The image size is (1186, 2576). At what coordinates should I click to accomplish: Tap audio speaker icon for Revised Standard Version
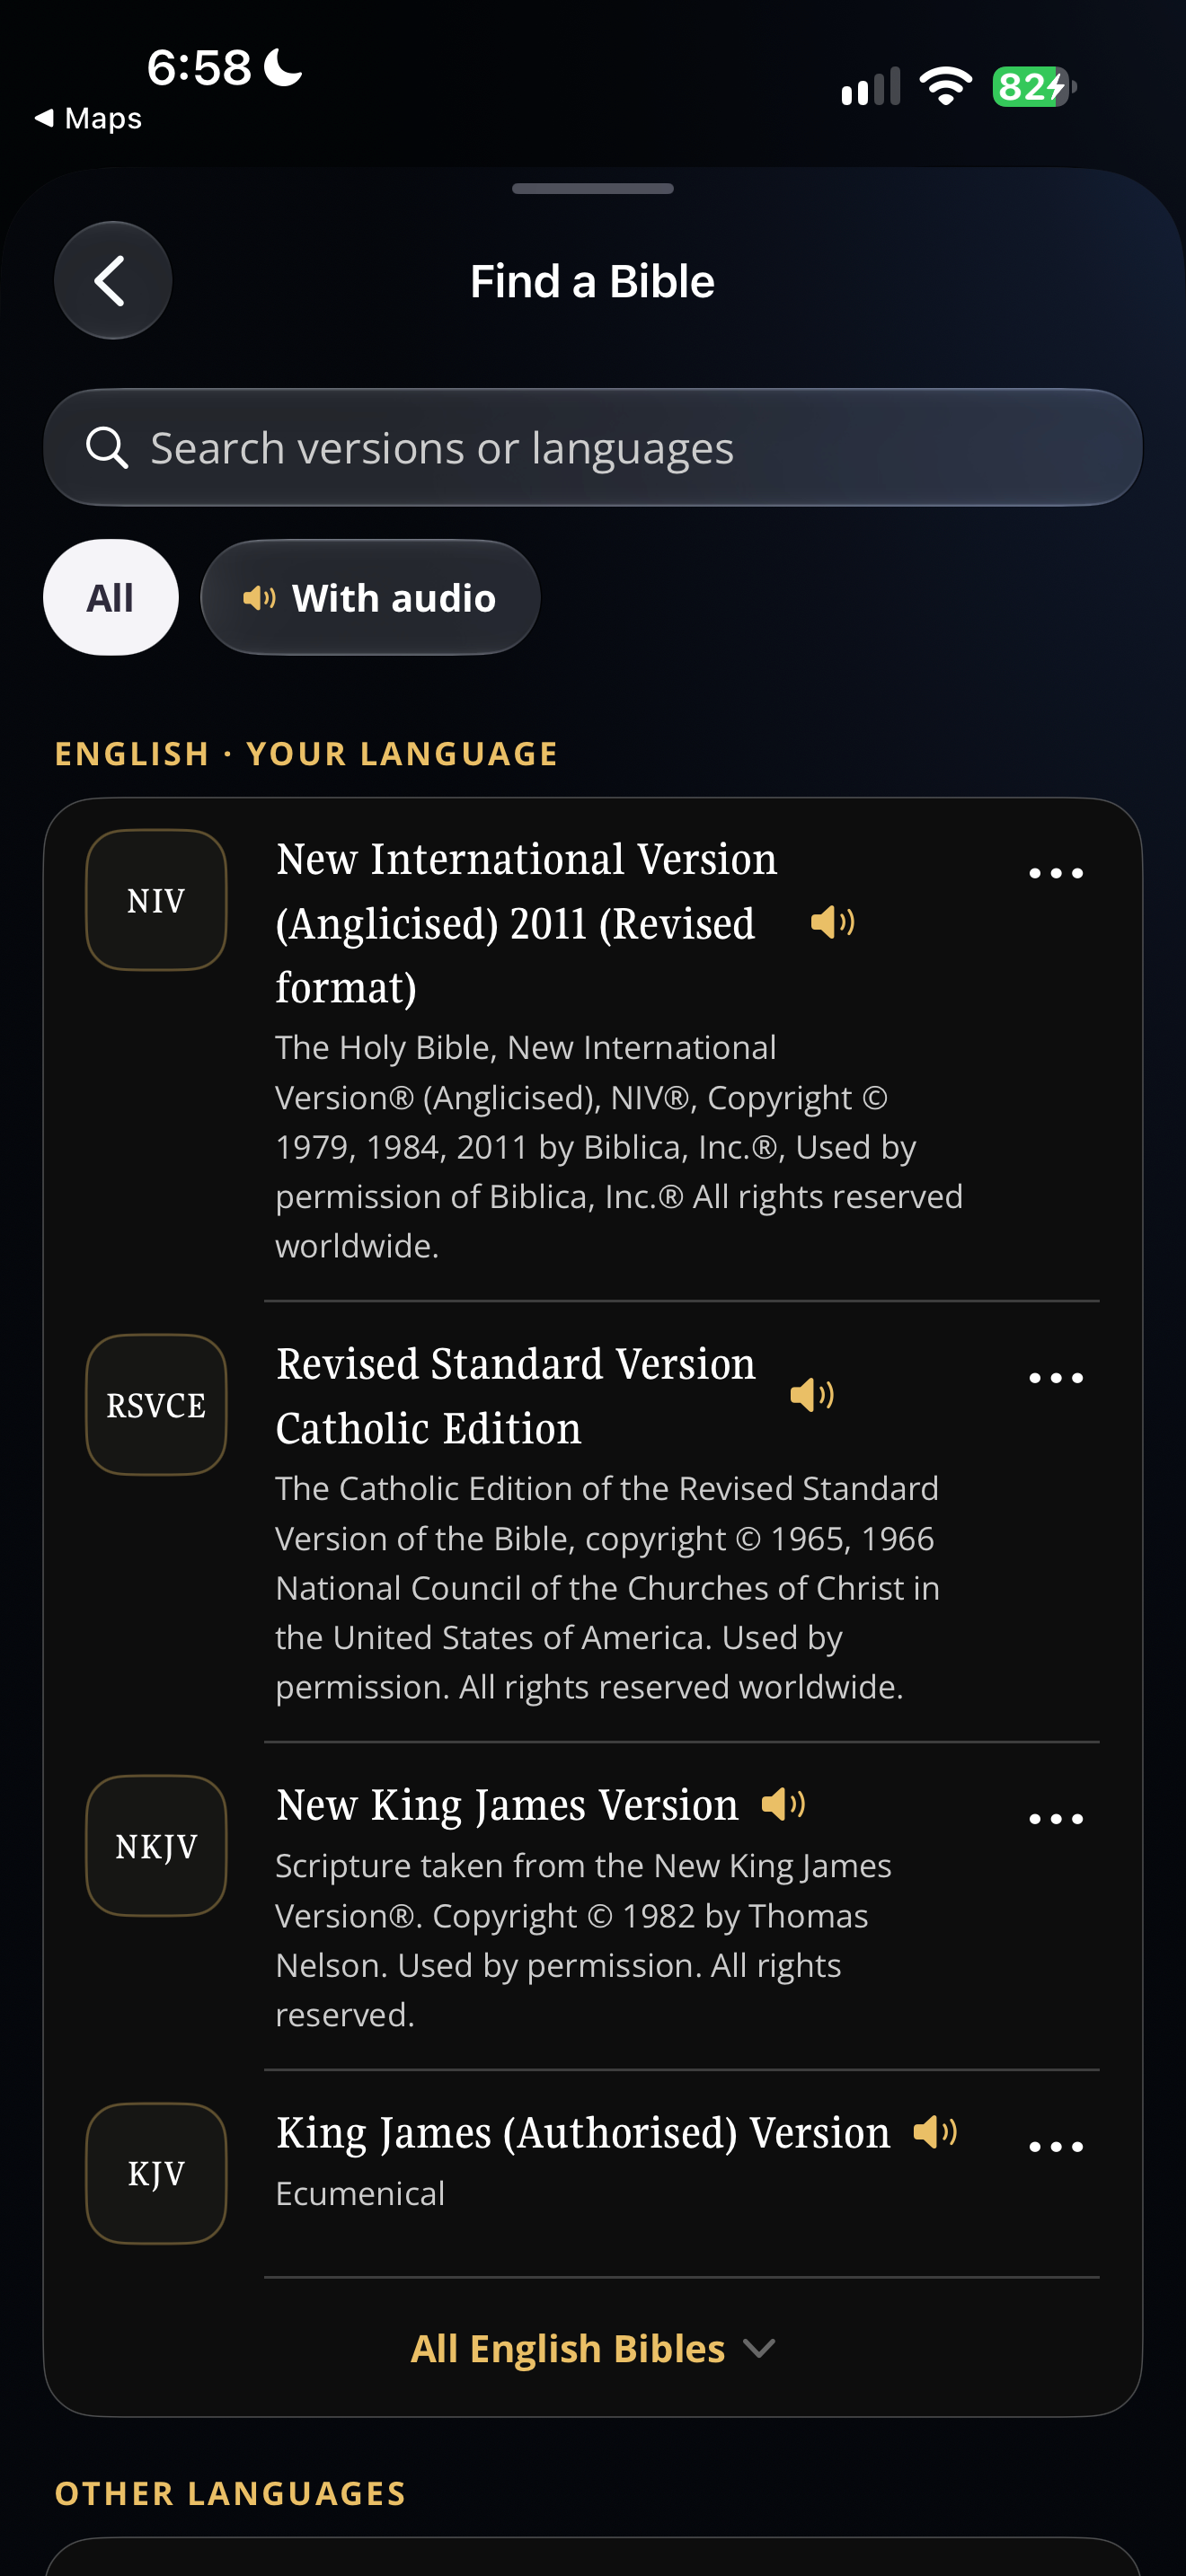point(812,1394)
